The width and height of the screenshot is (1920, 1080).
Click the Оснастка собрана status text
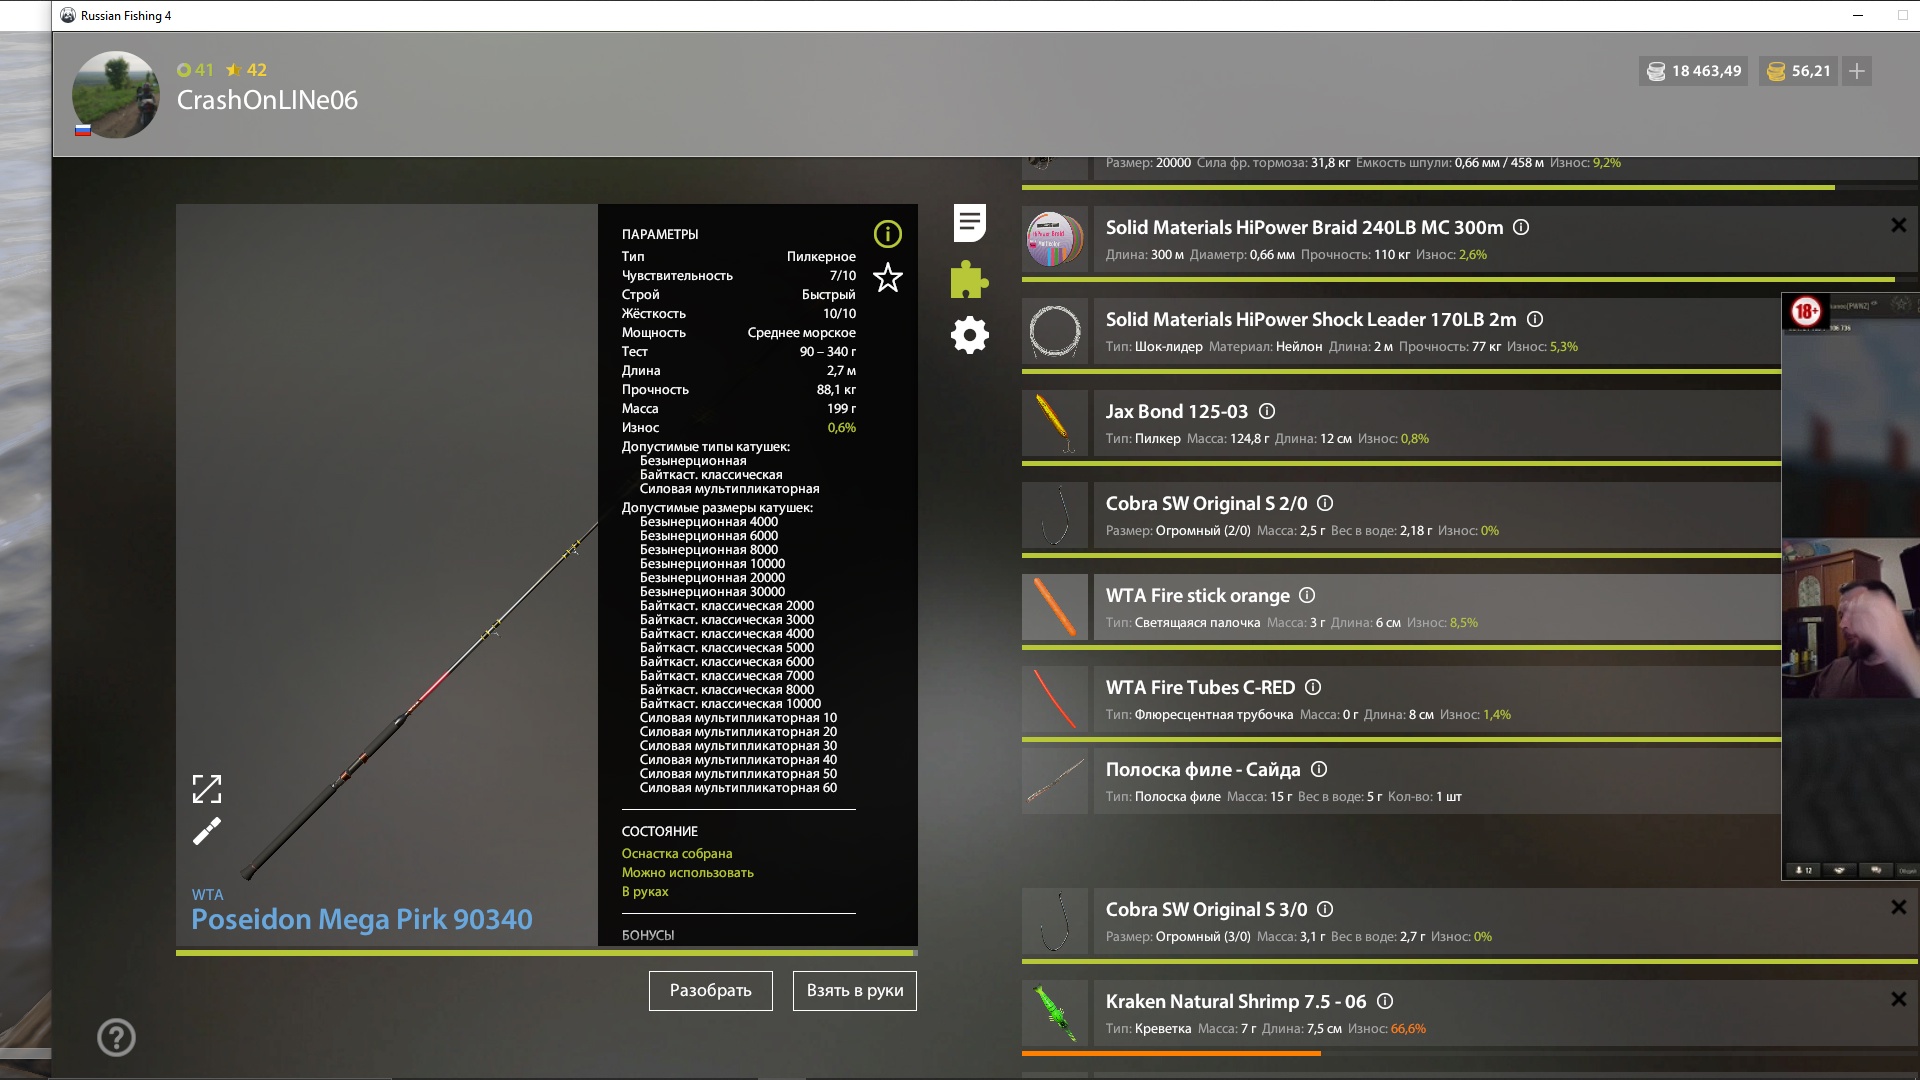click(677, 853)
